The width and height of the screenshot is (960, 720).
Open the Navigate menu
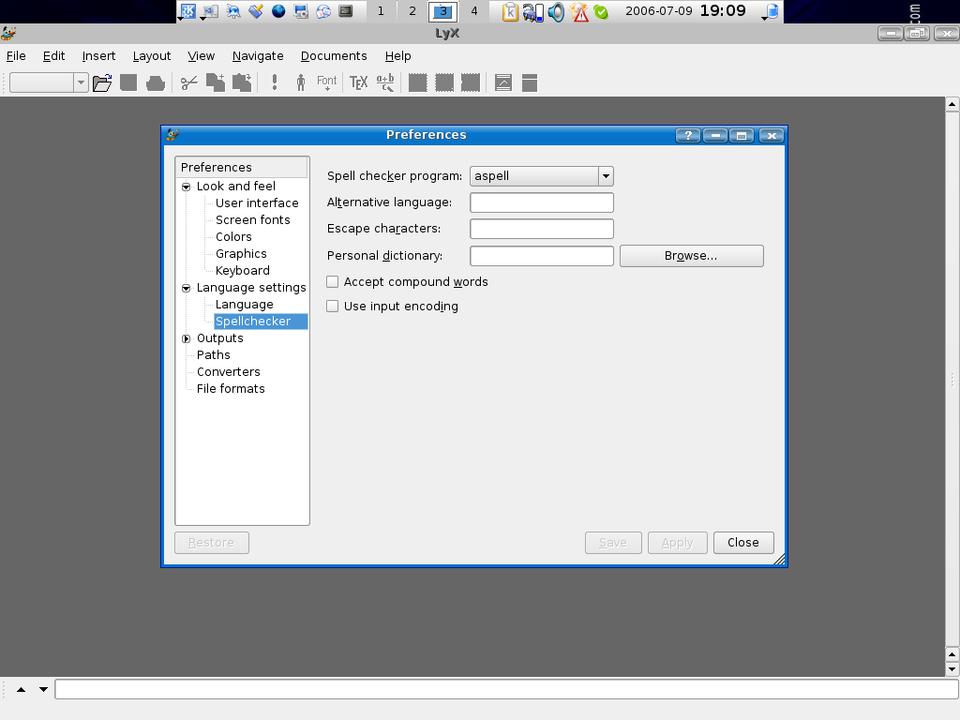[257, 56]
